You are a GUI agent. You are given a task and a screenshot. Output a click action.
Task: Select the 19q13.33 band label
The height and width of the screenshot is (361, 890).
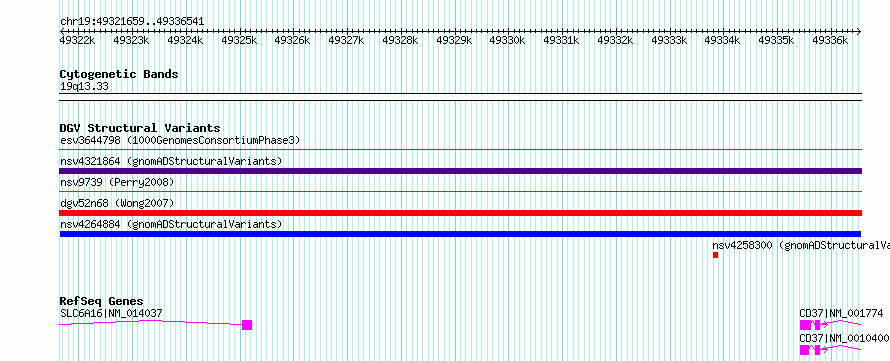click(84, 87)
